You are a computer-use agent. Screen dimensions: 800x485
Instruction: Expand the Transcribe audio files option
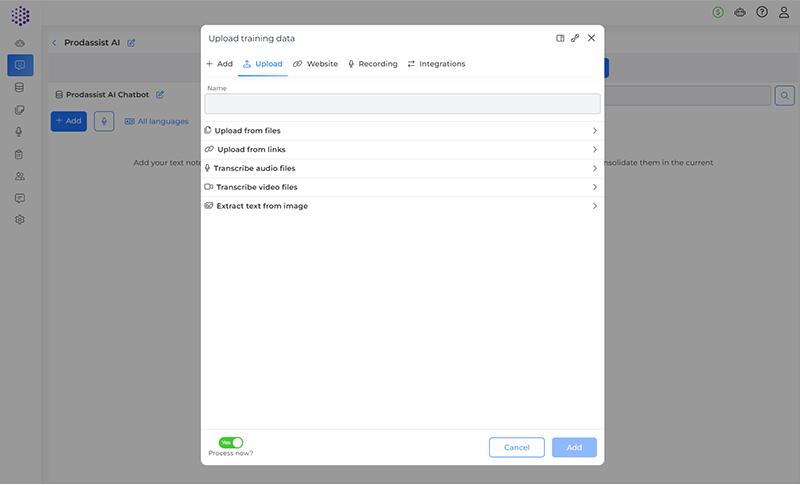(402, 168)
